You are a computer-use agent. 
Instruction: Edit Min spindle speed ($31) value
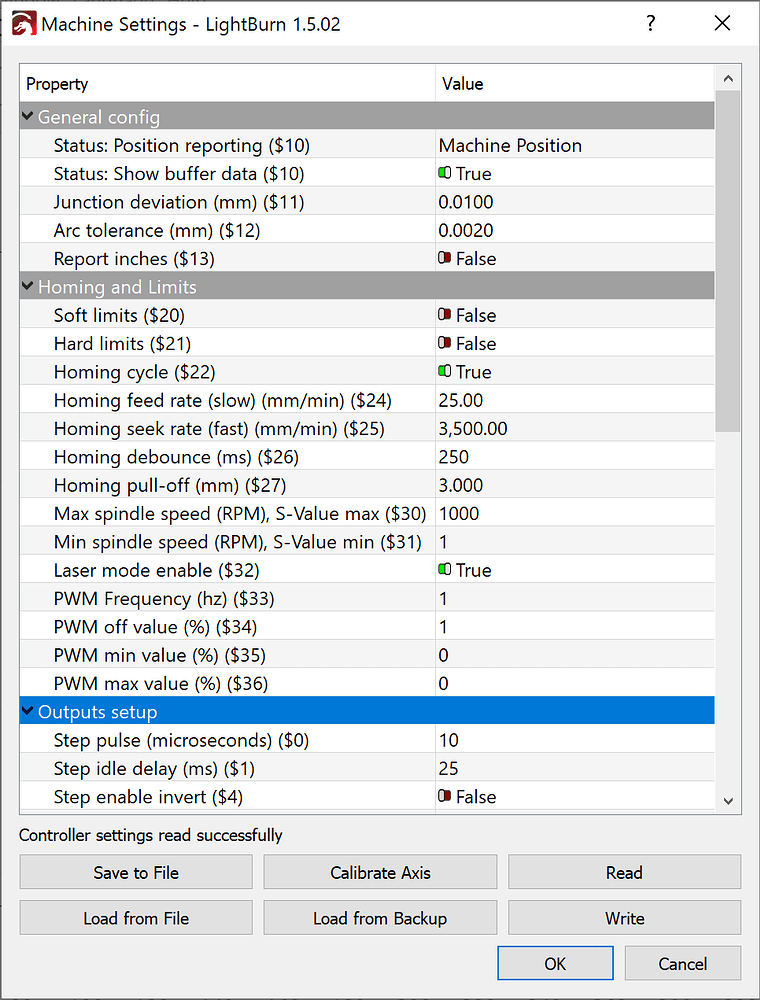[x=575, y=541]
